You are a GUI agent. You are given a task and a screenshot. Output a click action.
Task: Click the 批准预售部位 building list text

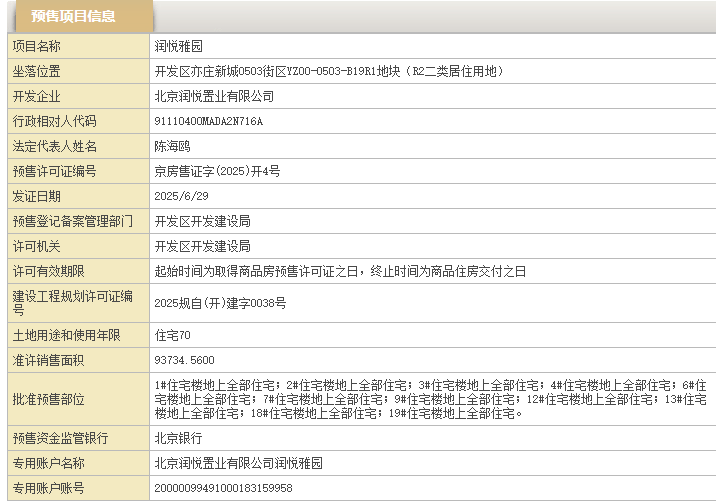pos(430,399)
